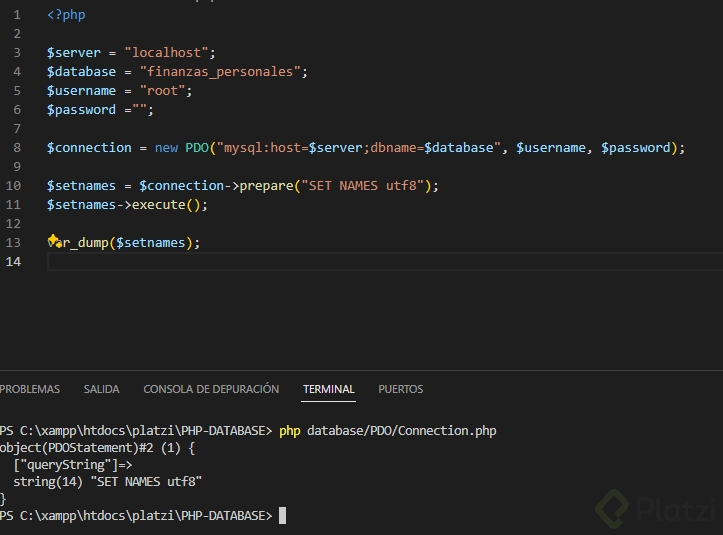Click the PDO class name on line 8

pos(196,147)
